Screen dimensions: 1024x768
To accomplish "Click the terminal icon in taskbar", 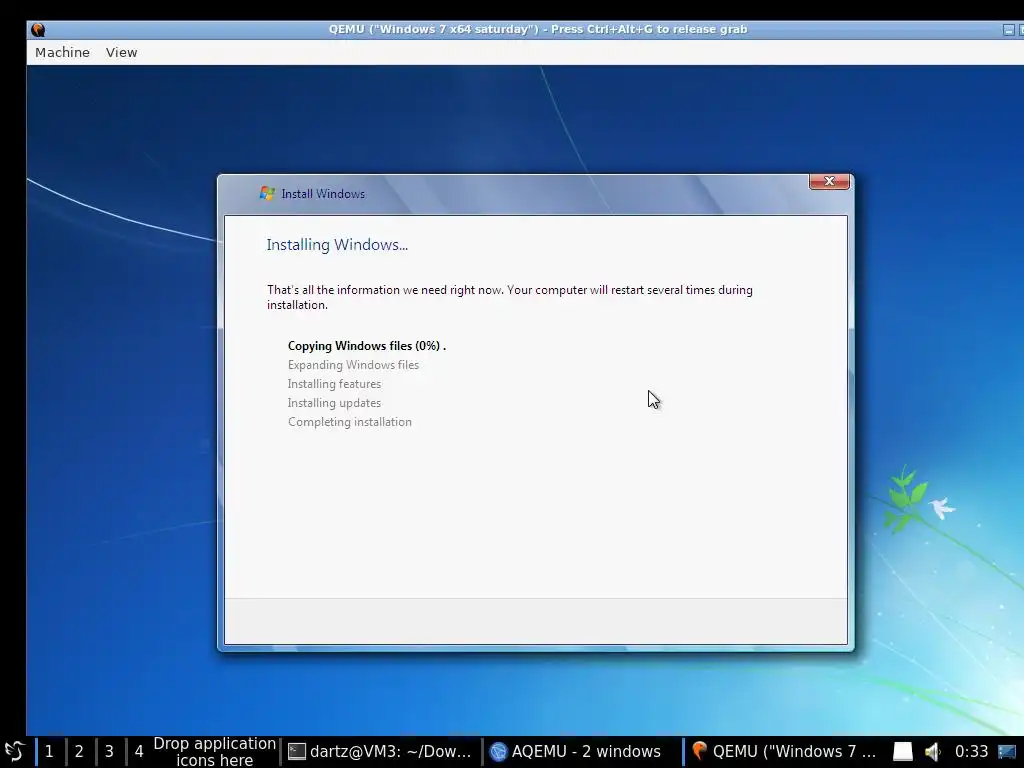I will click(x=297, y=752).
